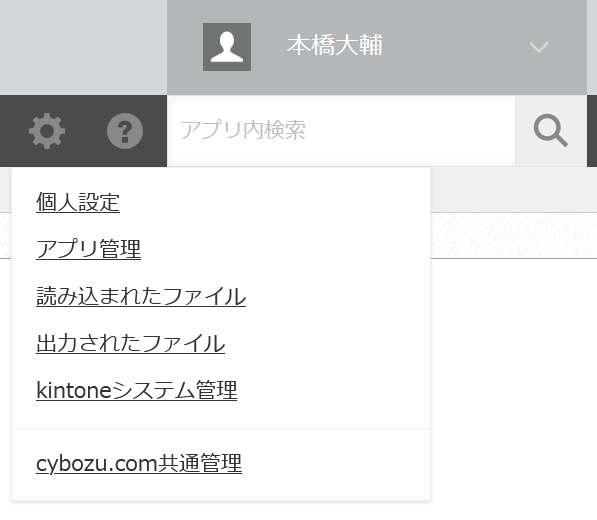
Task: View personal settings via 個人設定 link
Action: coord(78,202)
